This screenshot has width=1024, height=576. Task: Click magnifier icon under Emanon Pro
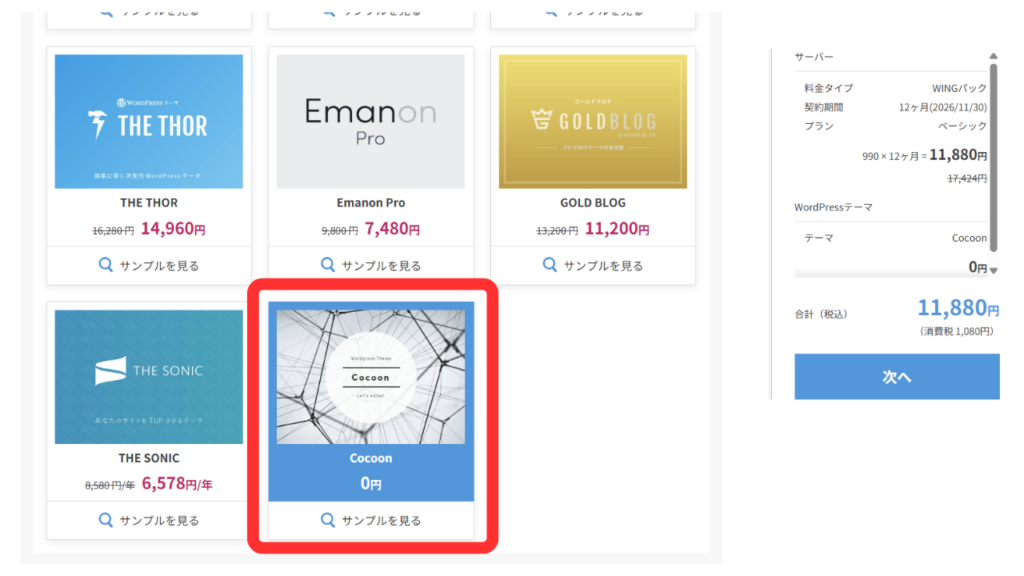coord(328,265)
